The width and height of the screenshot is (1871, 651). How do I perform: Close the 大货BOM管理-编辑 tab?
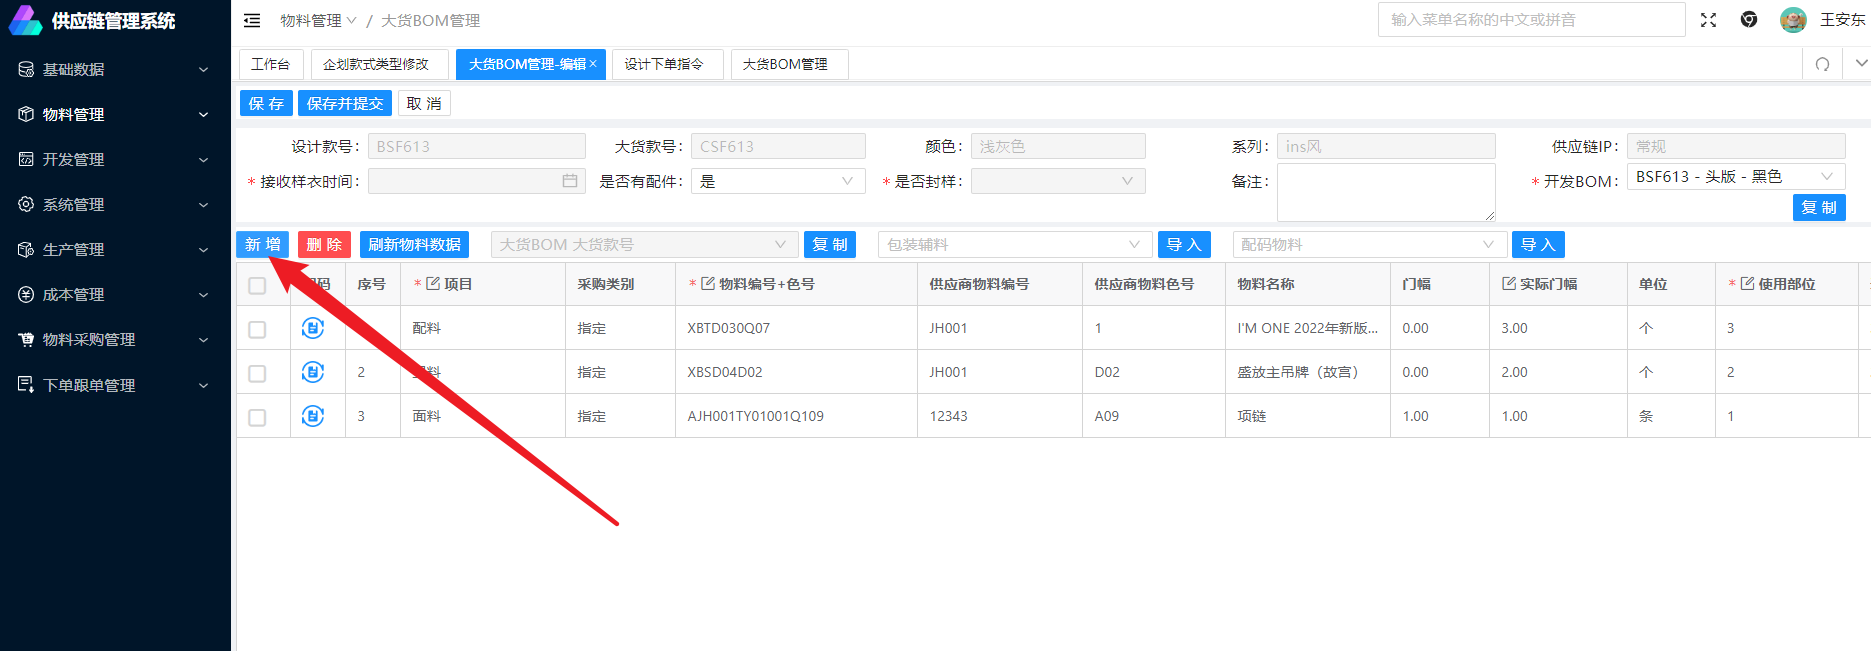pos(593,64)
